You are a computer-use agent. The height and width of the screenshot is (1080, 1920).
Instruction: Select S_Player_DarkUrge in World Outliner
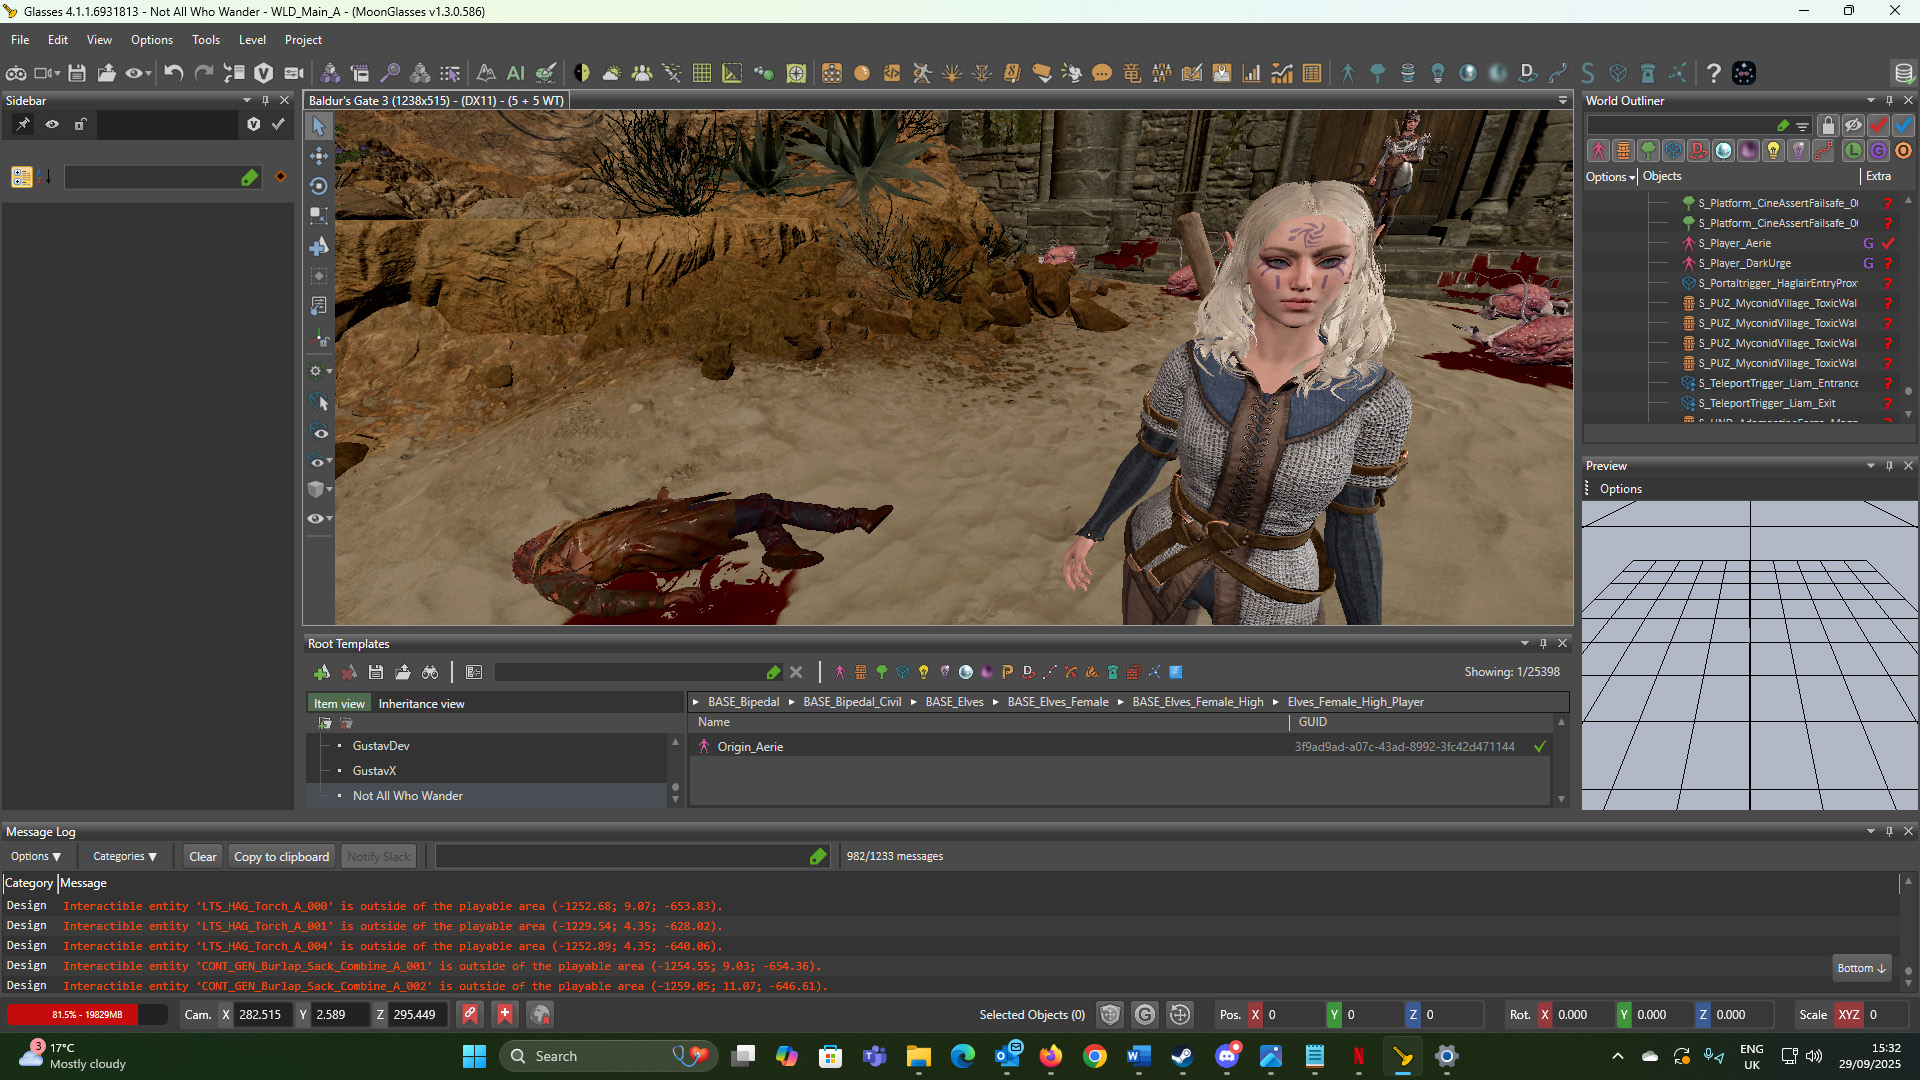pyautogui.click(x=1744, y=263)
